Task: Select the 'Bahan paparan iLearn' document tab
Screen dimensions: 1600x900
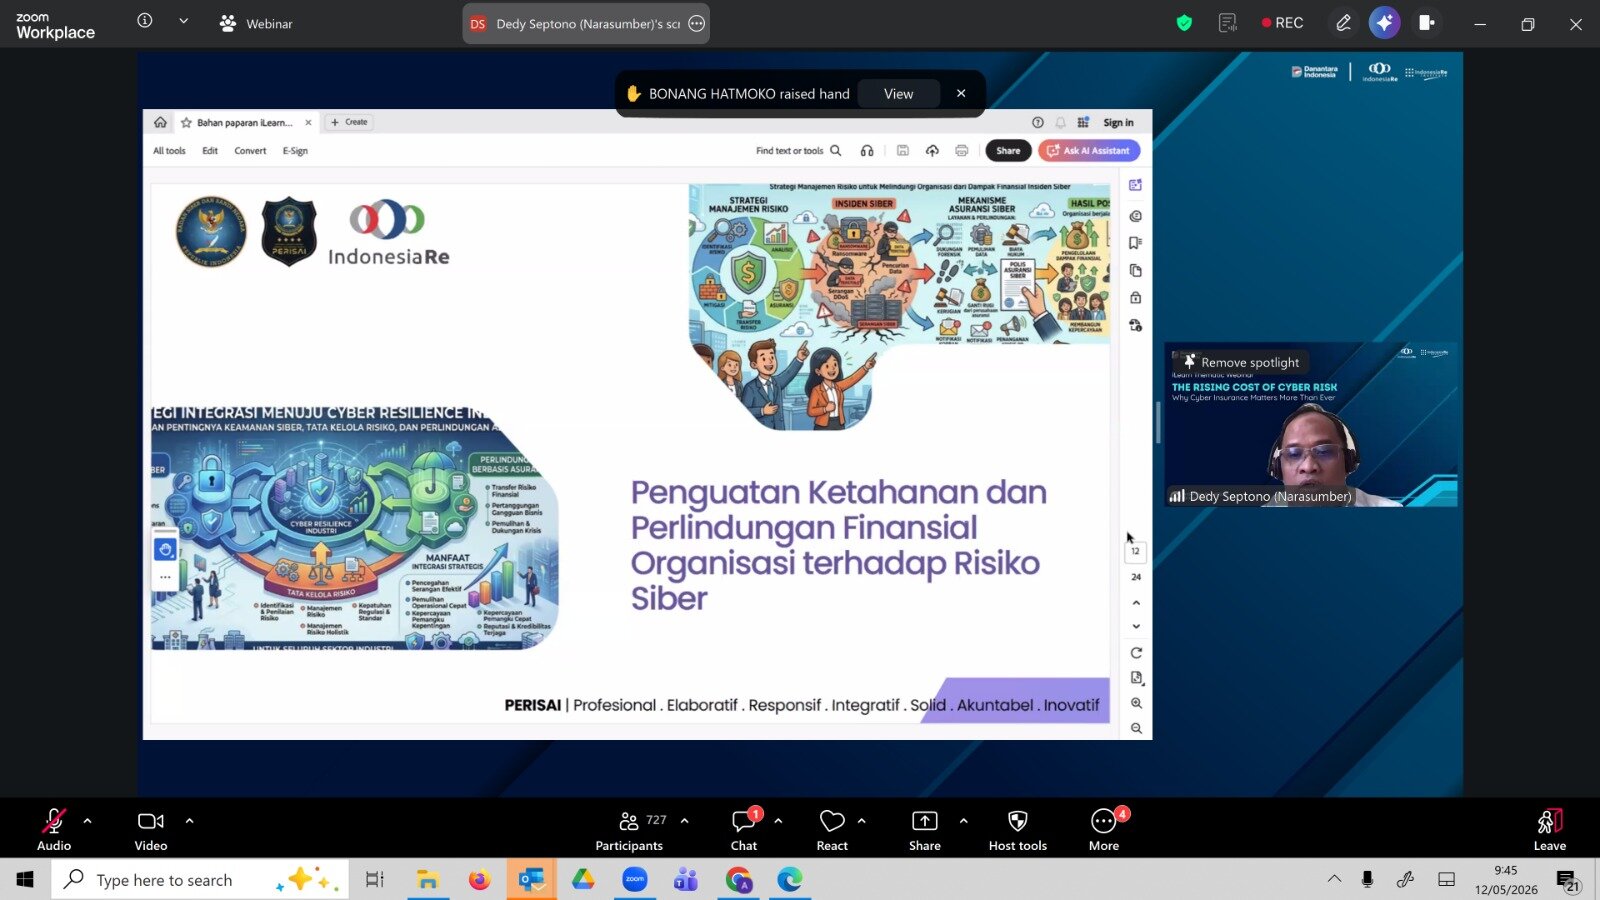Action: [x=244, y=122]
